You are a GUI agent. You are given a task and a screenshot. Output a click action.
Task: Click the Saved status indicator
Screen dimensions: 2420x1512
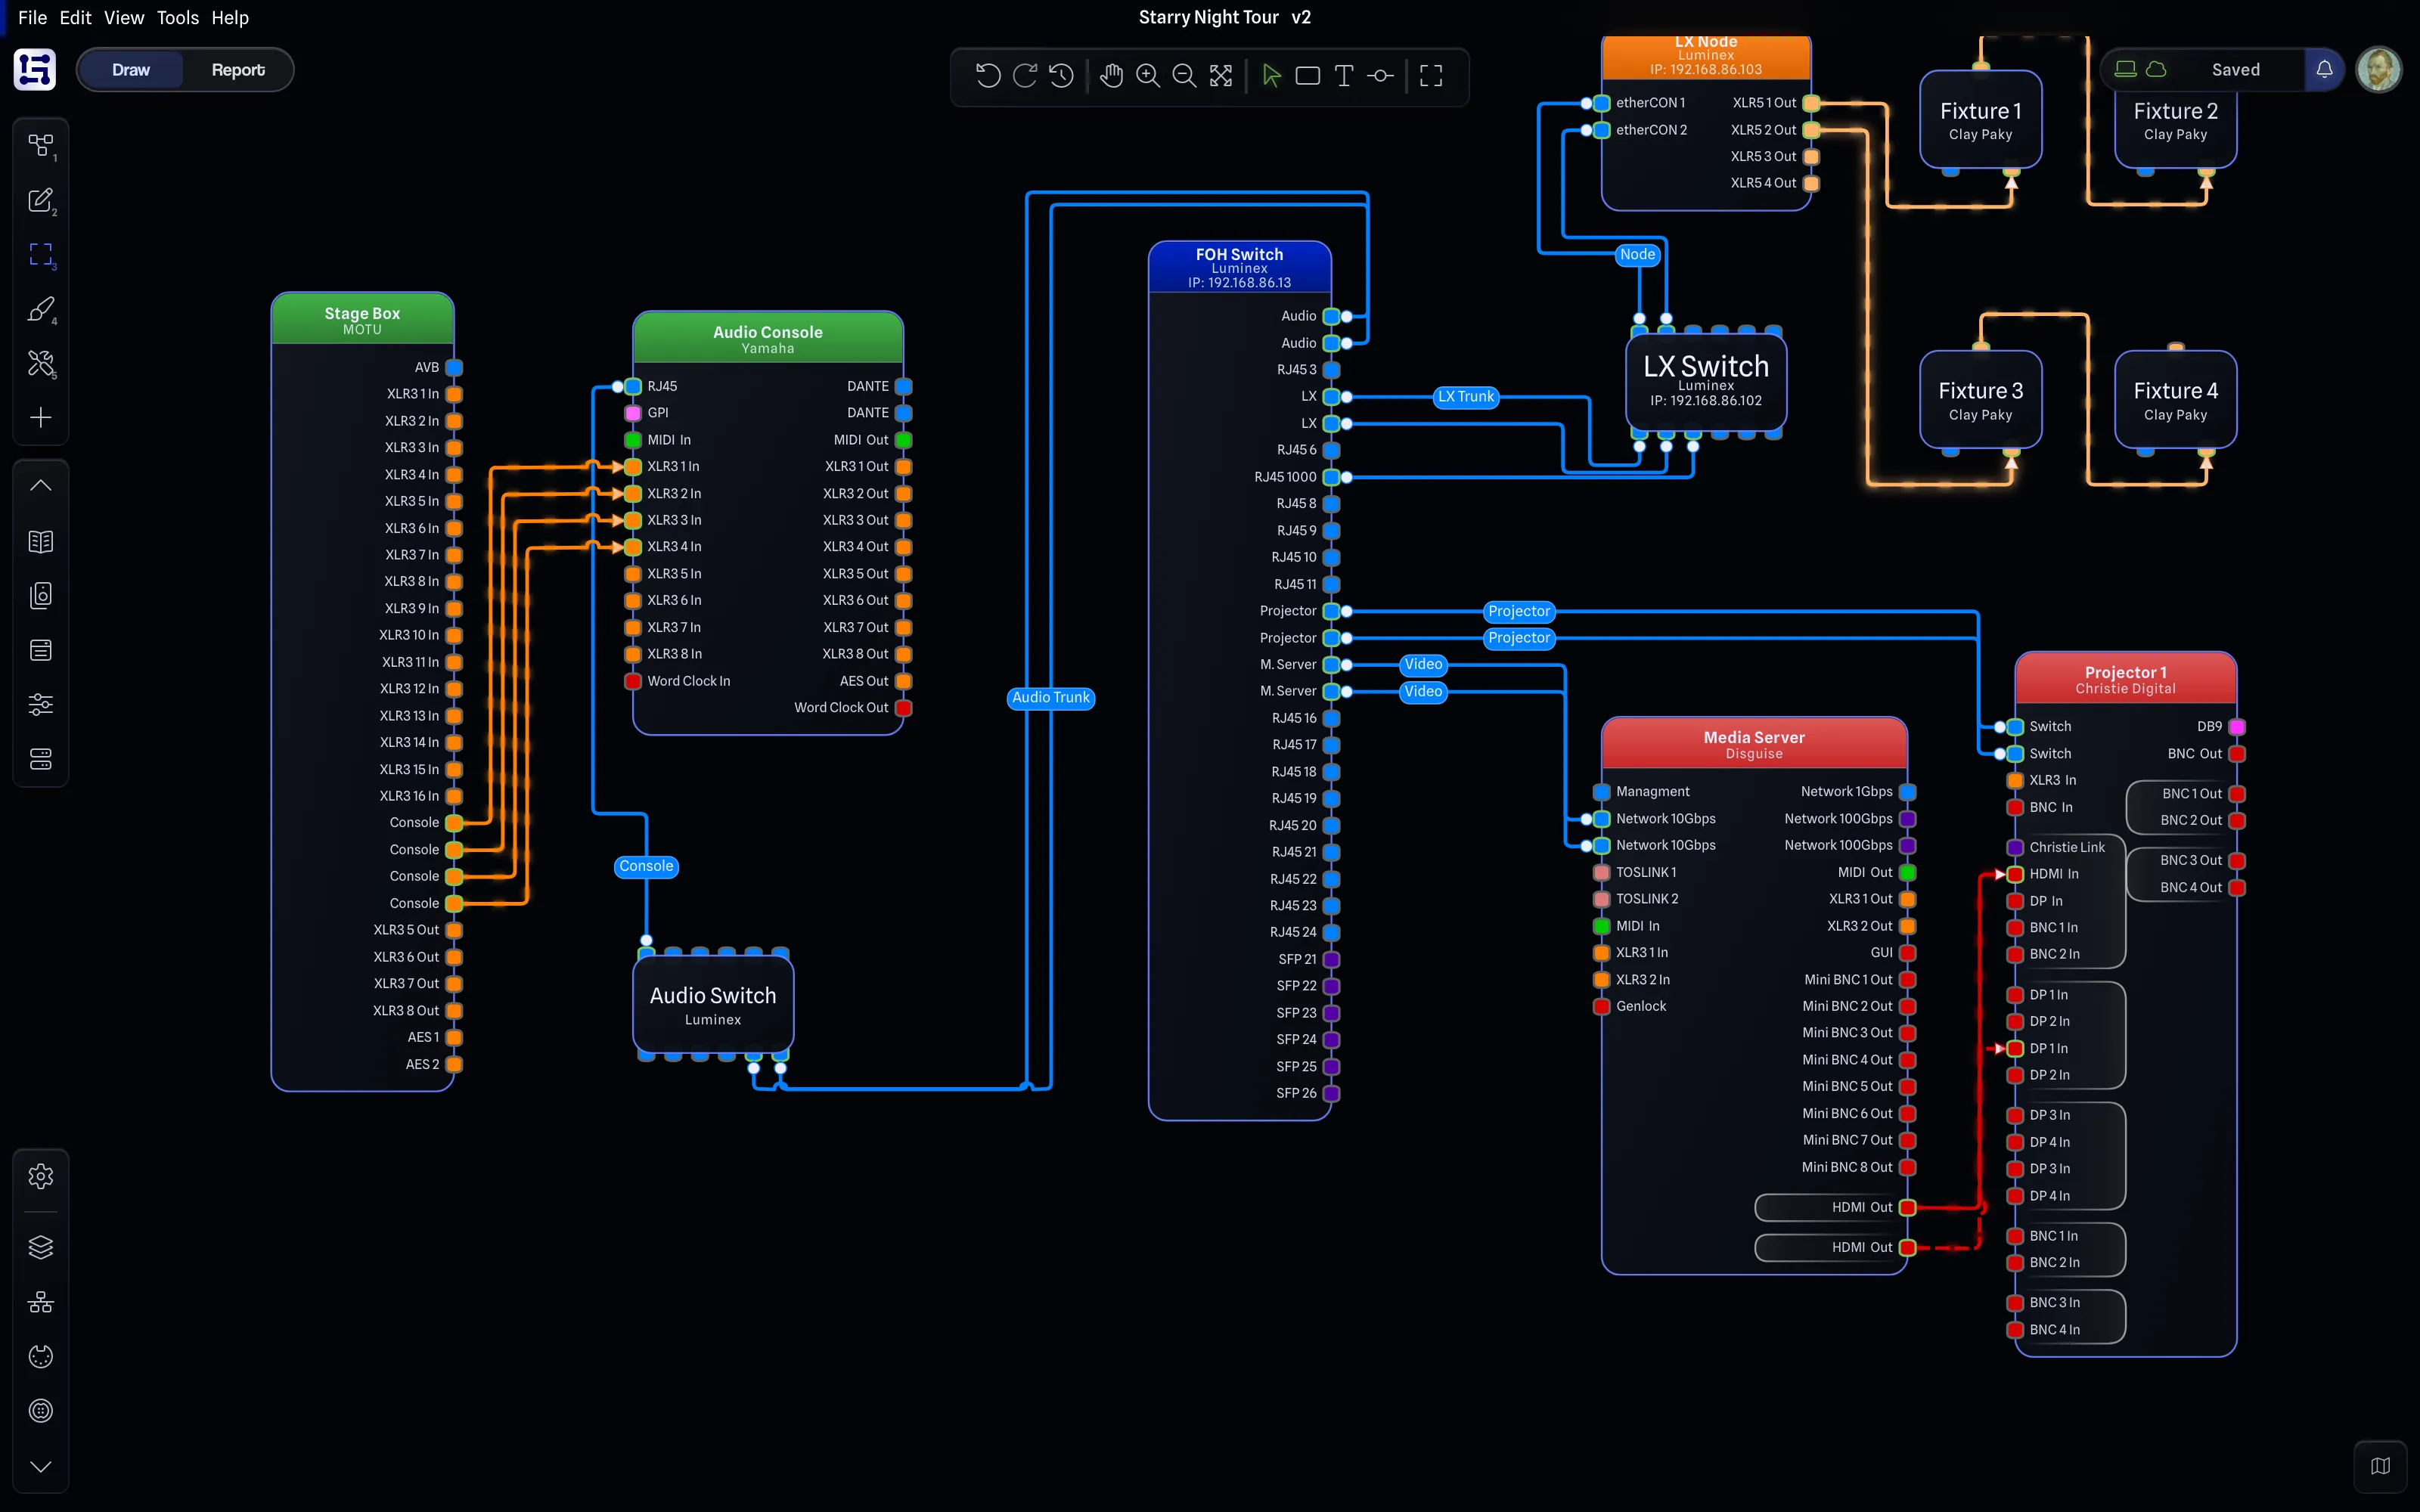(2235, 70)
